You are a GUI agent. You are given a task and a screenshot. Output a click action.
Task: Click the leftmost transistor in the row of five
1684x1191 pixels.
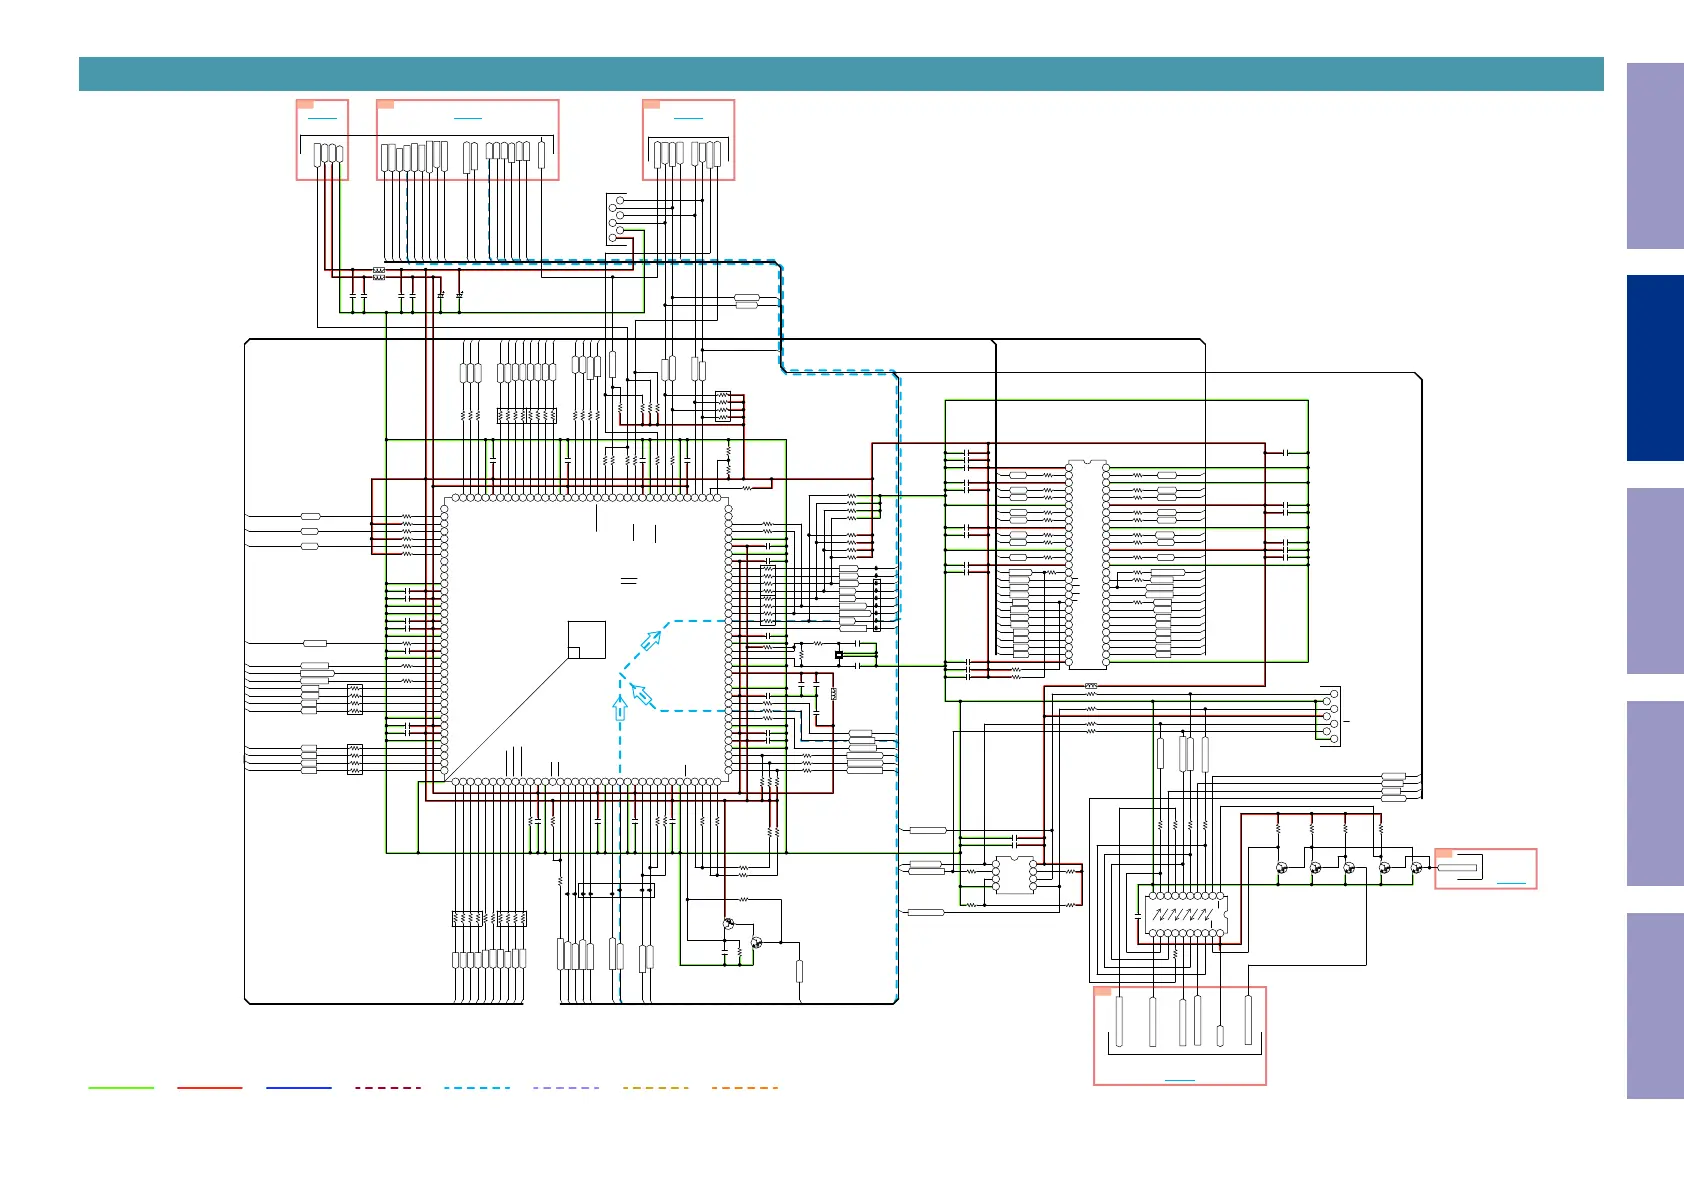1282,868
